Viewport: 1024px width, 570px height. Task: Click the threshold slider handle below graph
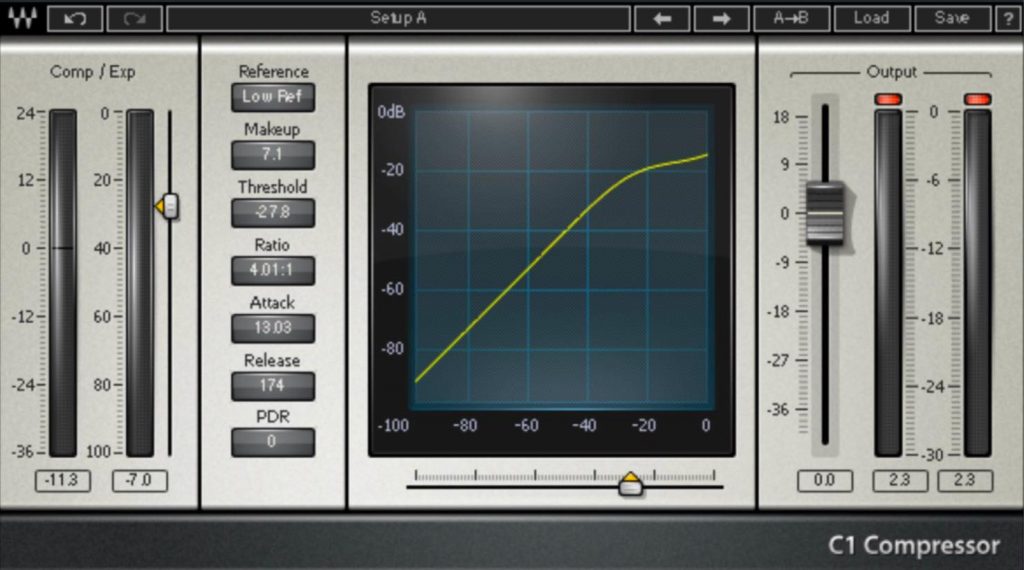click(x=631, y=485)
